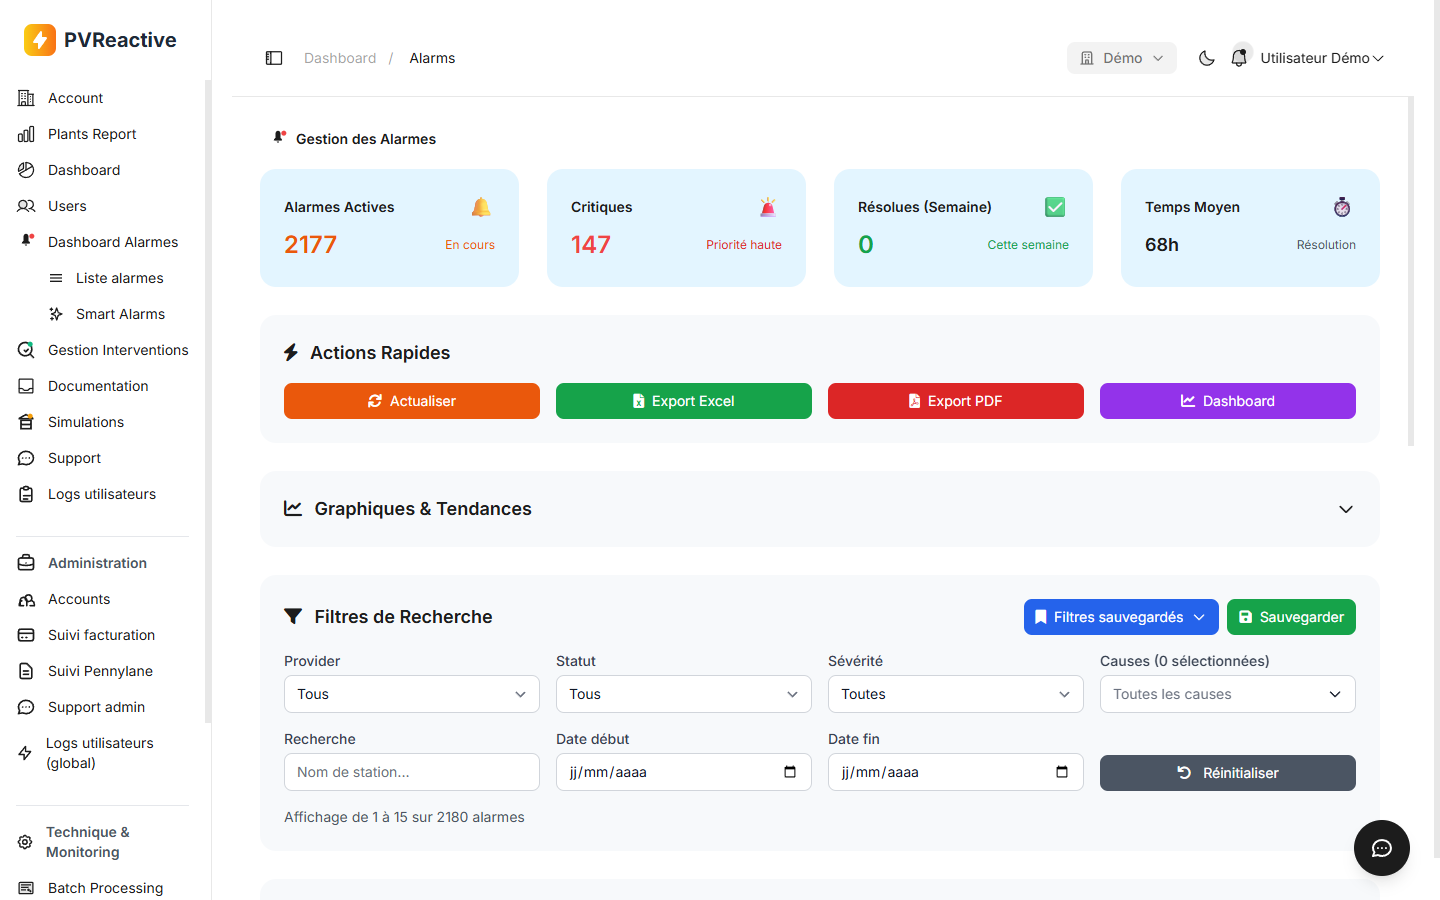The image size is (1440, 900).
Task: Open Filtres sauvegardés dropdown
Action: pyautogui.click(x=1121, y=617)
